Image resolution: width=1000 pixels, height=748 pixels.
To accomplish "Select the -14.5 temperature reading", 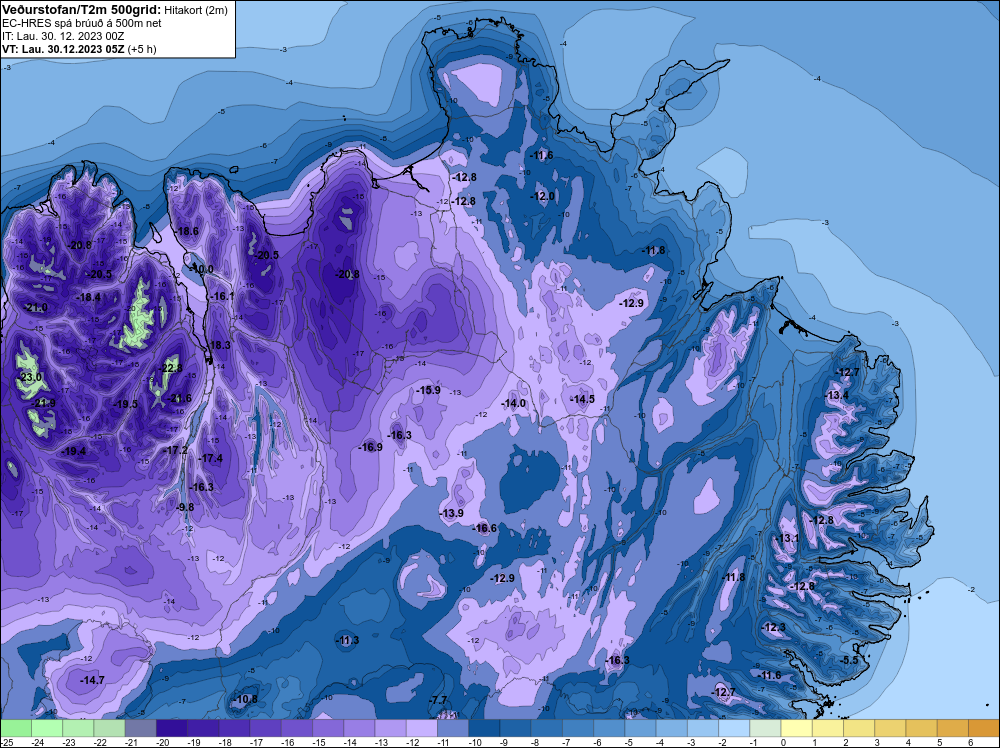I will tap(582, 399).
